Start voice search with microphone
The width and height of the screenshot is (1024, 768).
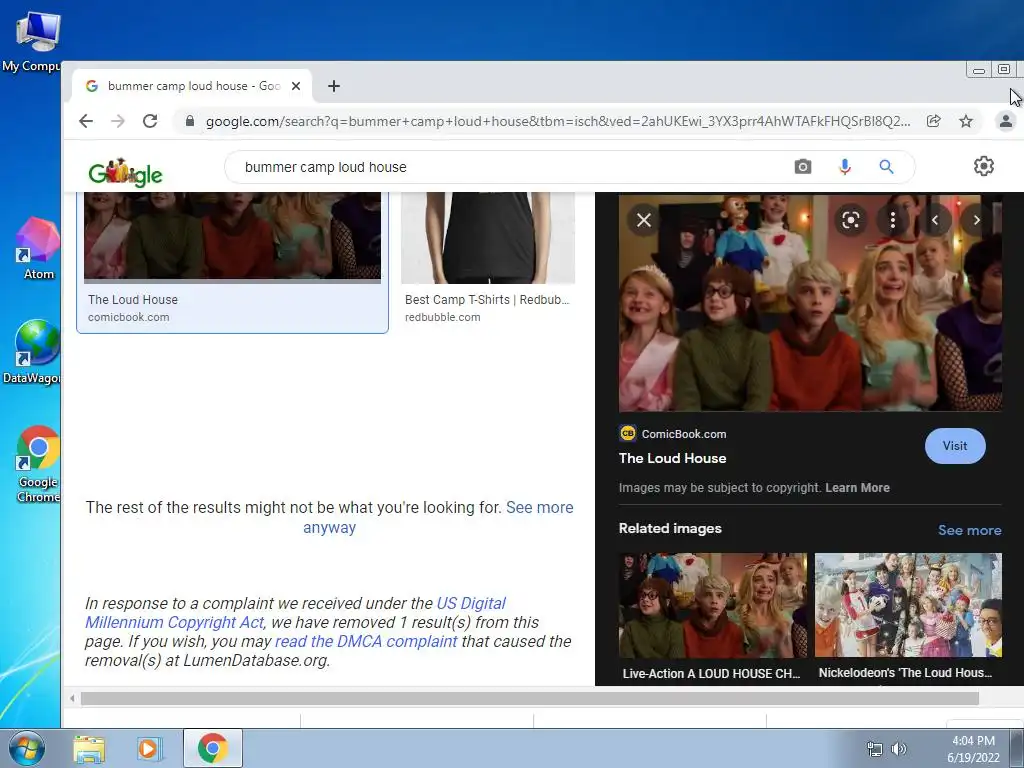click(844, 167)
